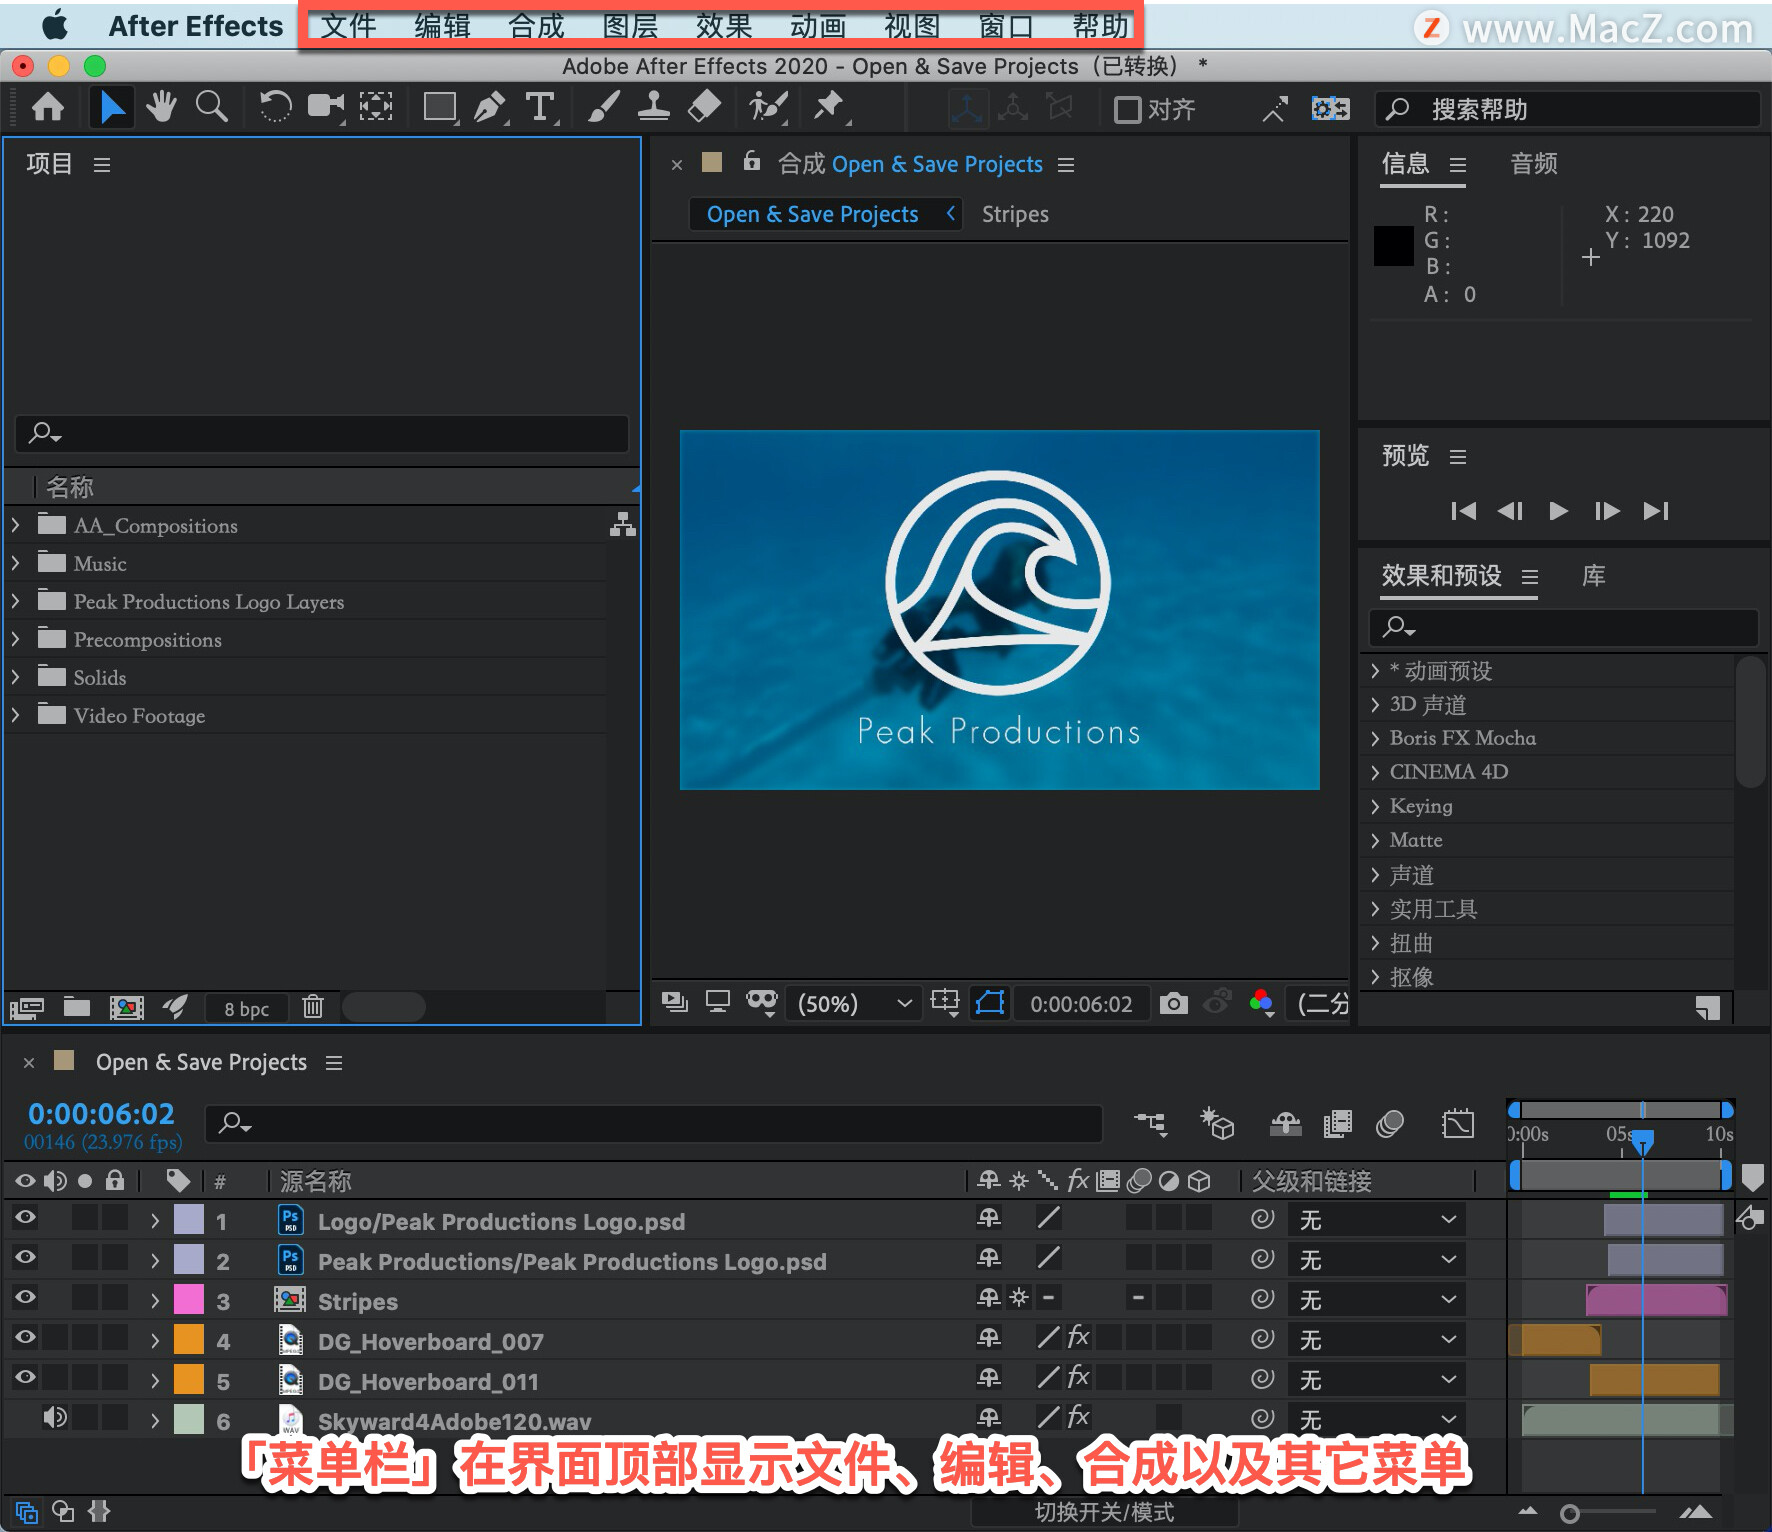Expand the AA_Compositions folder
The image size is (1772, 1532).
click(x=15, y=525)
